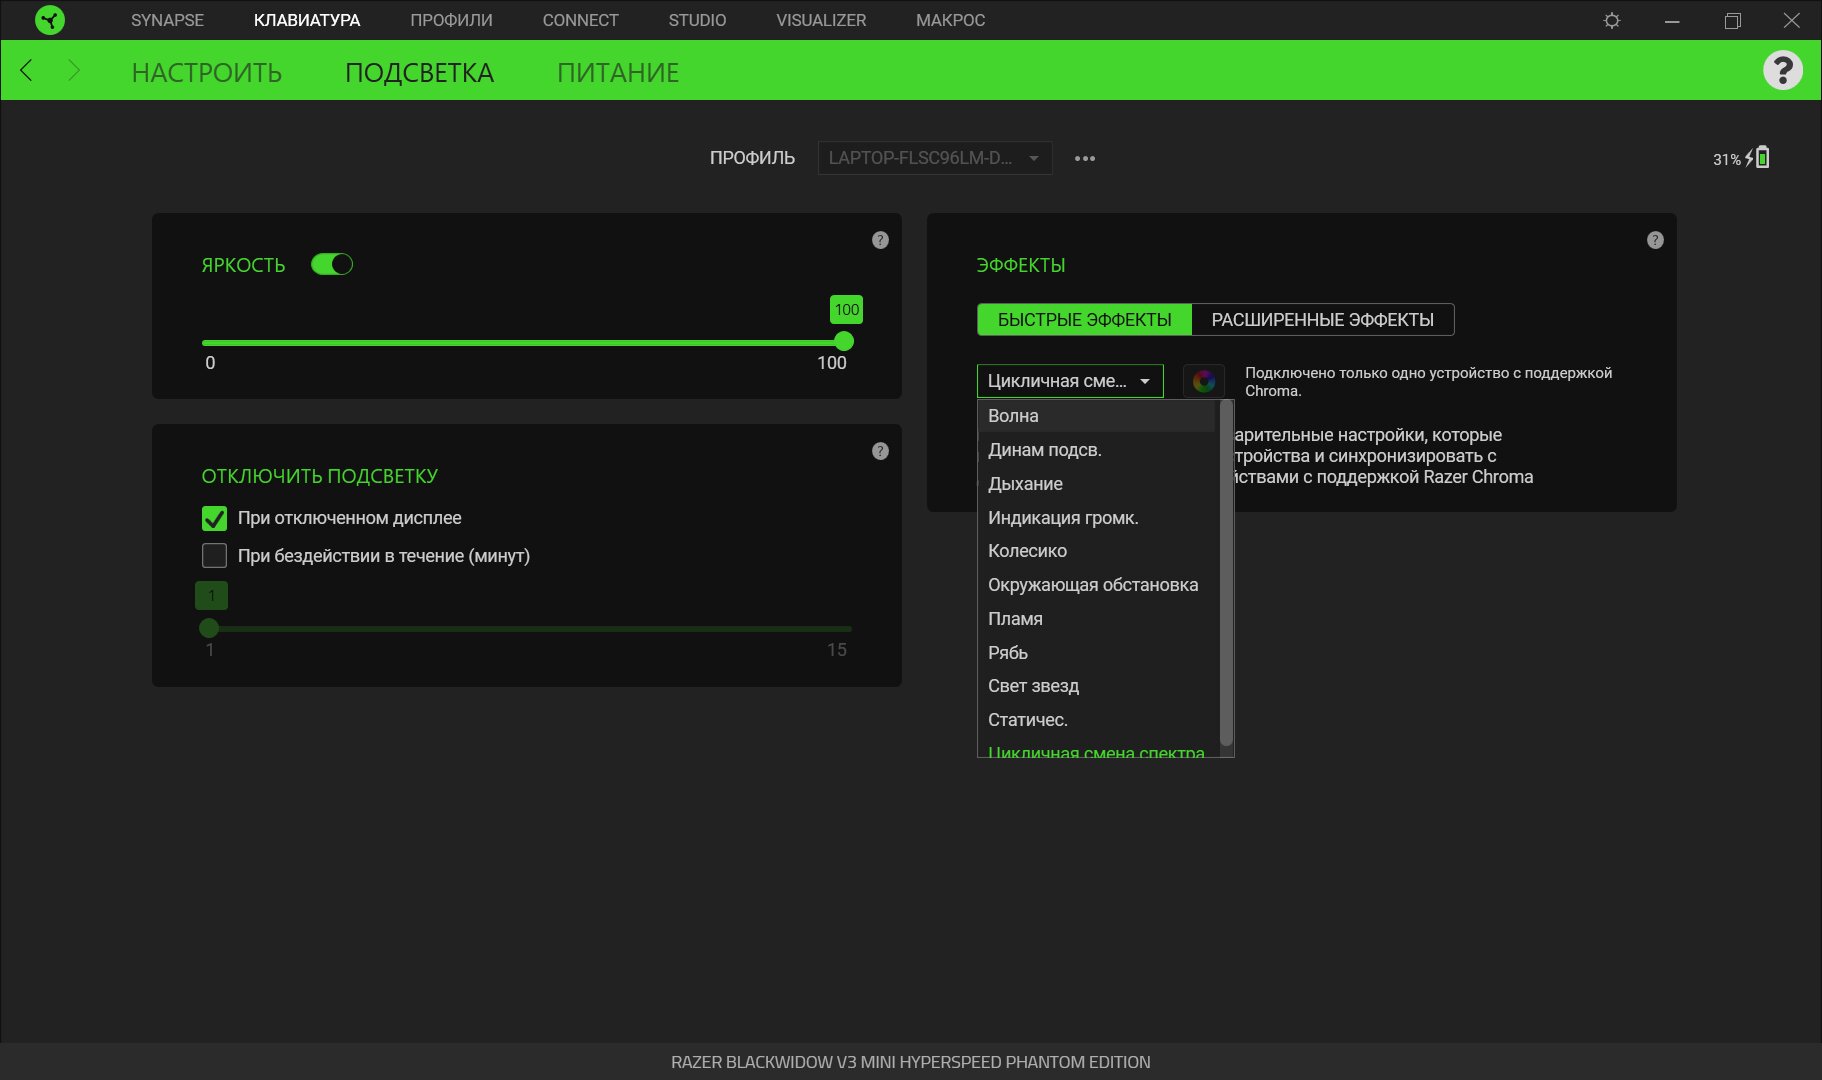Open the МАКРОС tab

[x=950, y=20]
